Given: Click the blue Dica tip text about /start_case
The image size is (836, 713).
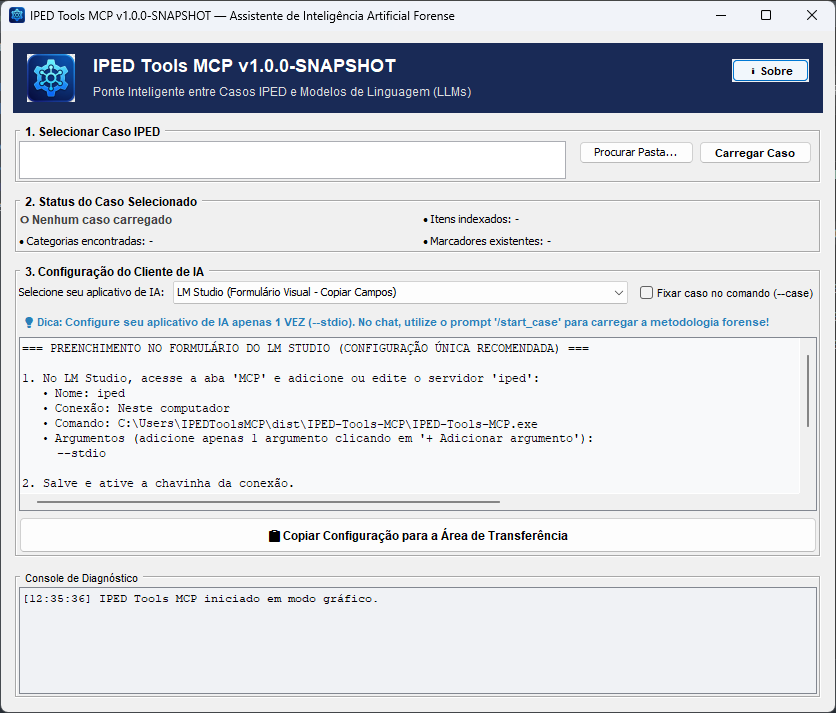Looking at the screenshot, I should click(x=403, y=322).
